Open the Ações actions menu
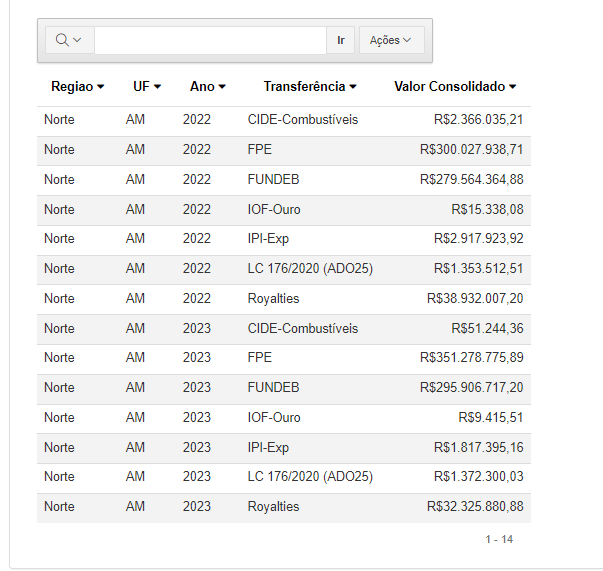 point(391,40)
